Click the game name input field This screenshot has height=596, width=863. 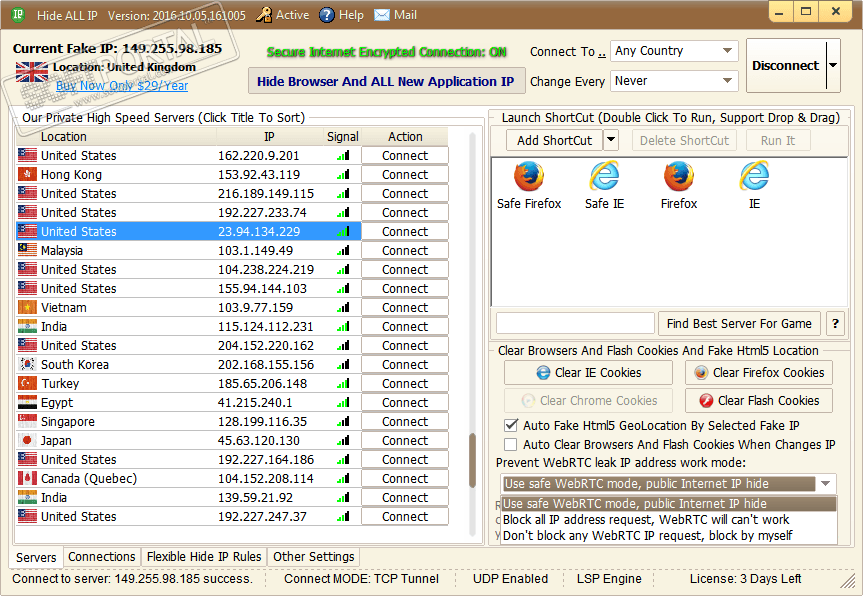[575, 324]
